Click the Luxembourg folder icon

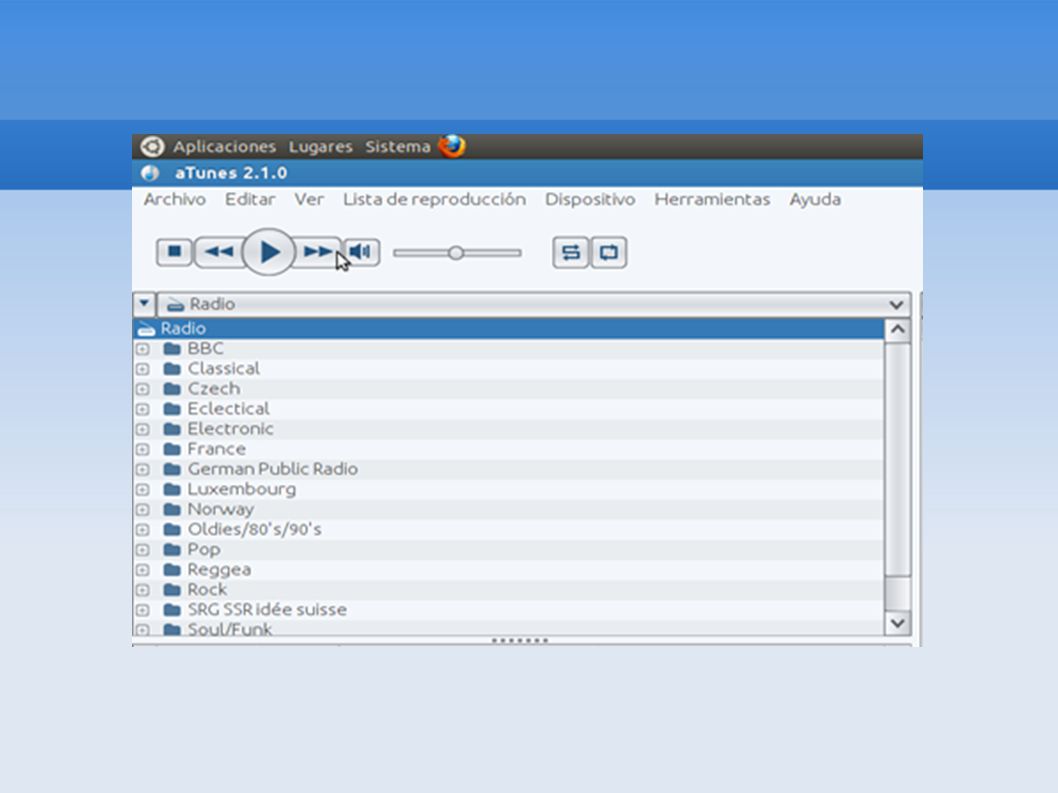172,489
